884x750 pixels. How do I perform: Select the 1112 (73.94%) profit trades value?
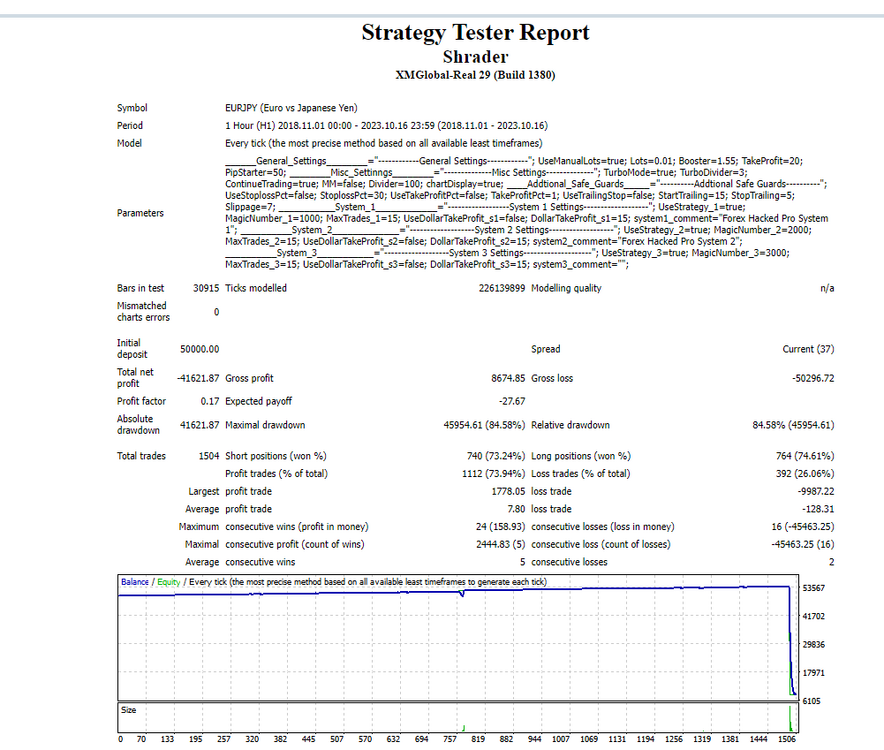[493, 474]
